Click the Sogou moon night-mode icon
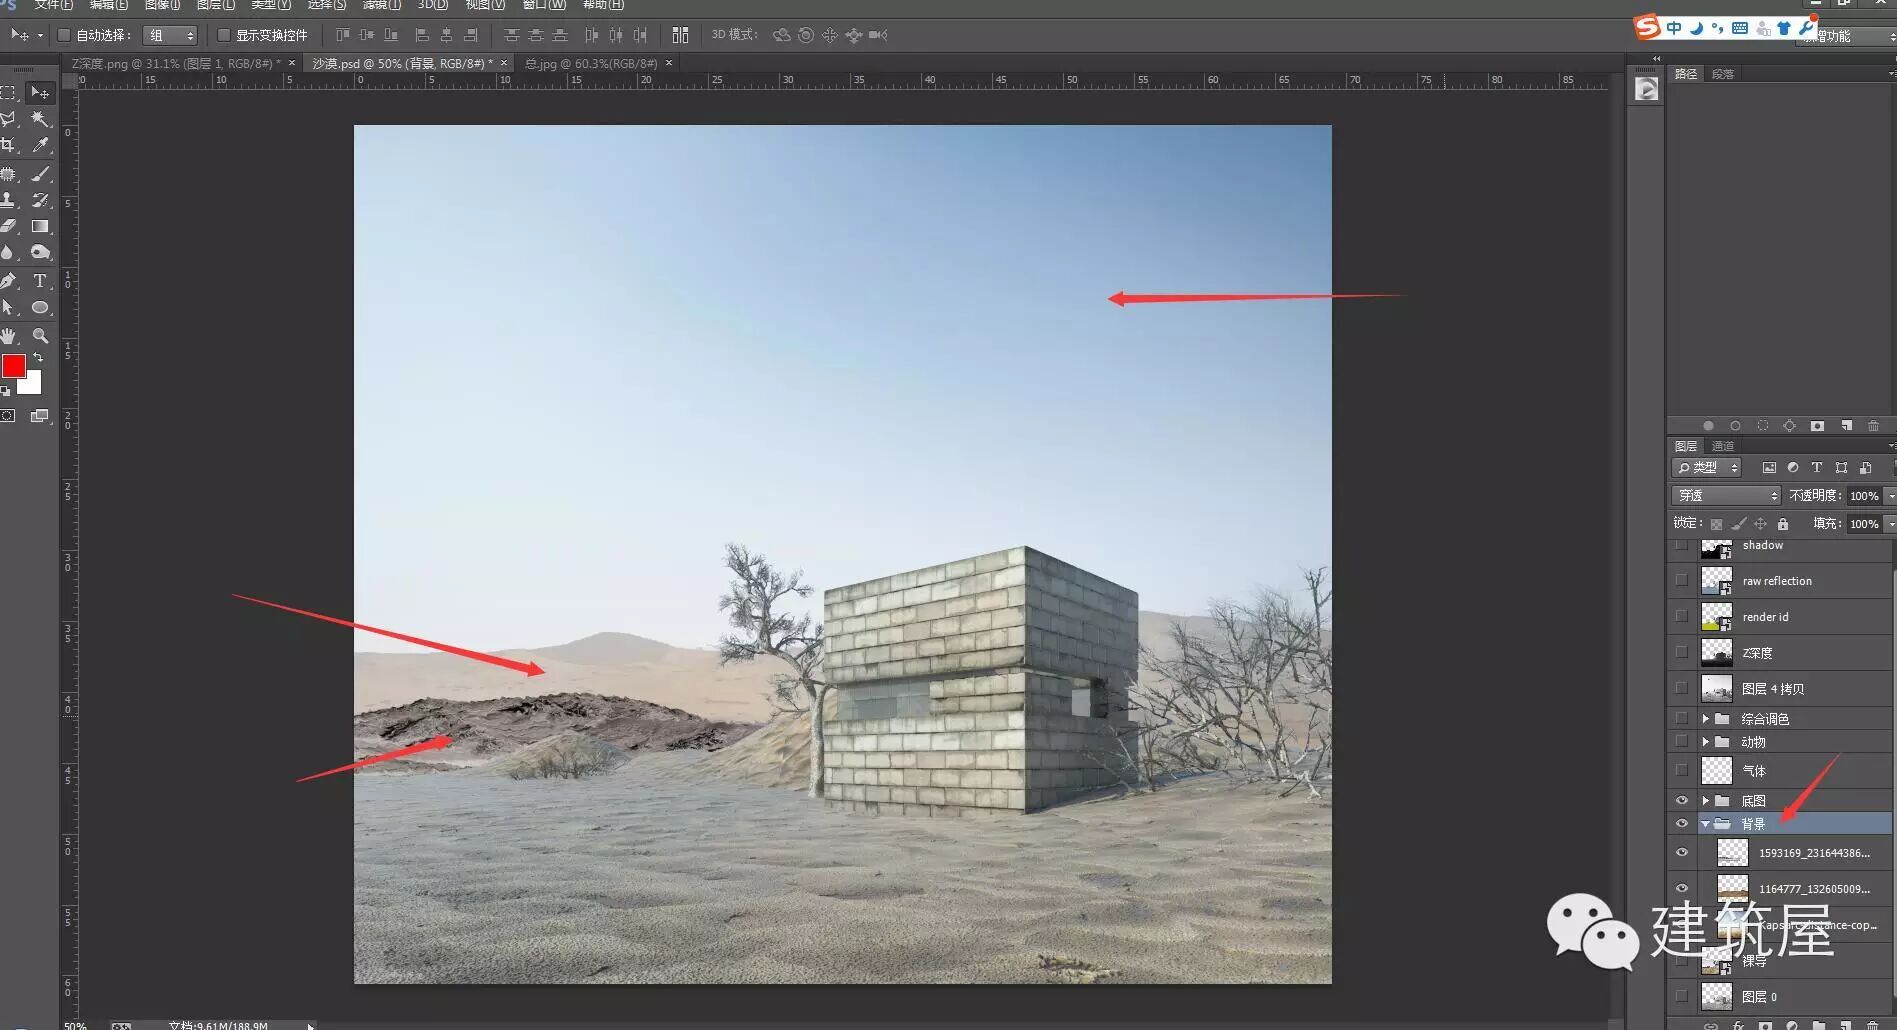The image size is (1897, 1030). point(1696,28)
